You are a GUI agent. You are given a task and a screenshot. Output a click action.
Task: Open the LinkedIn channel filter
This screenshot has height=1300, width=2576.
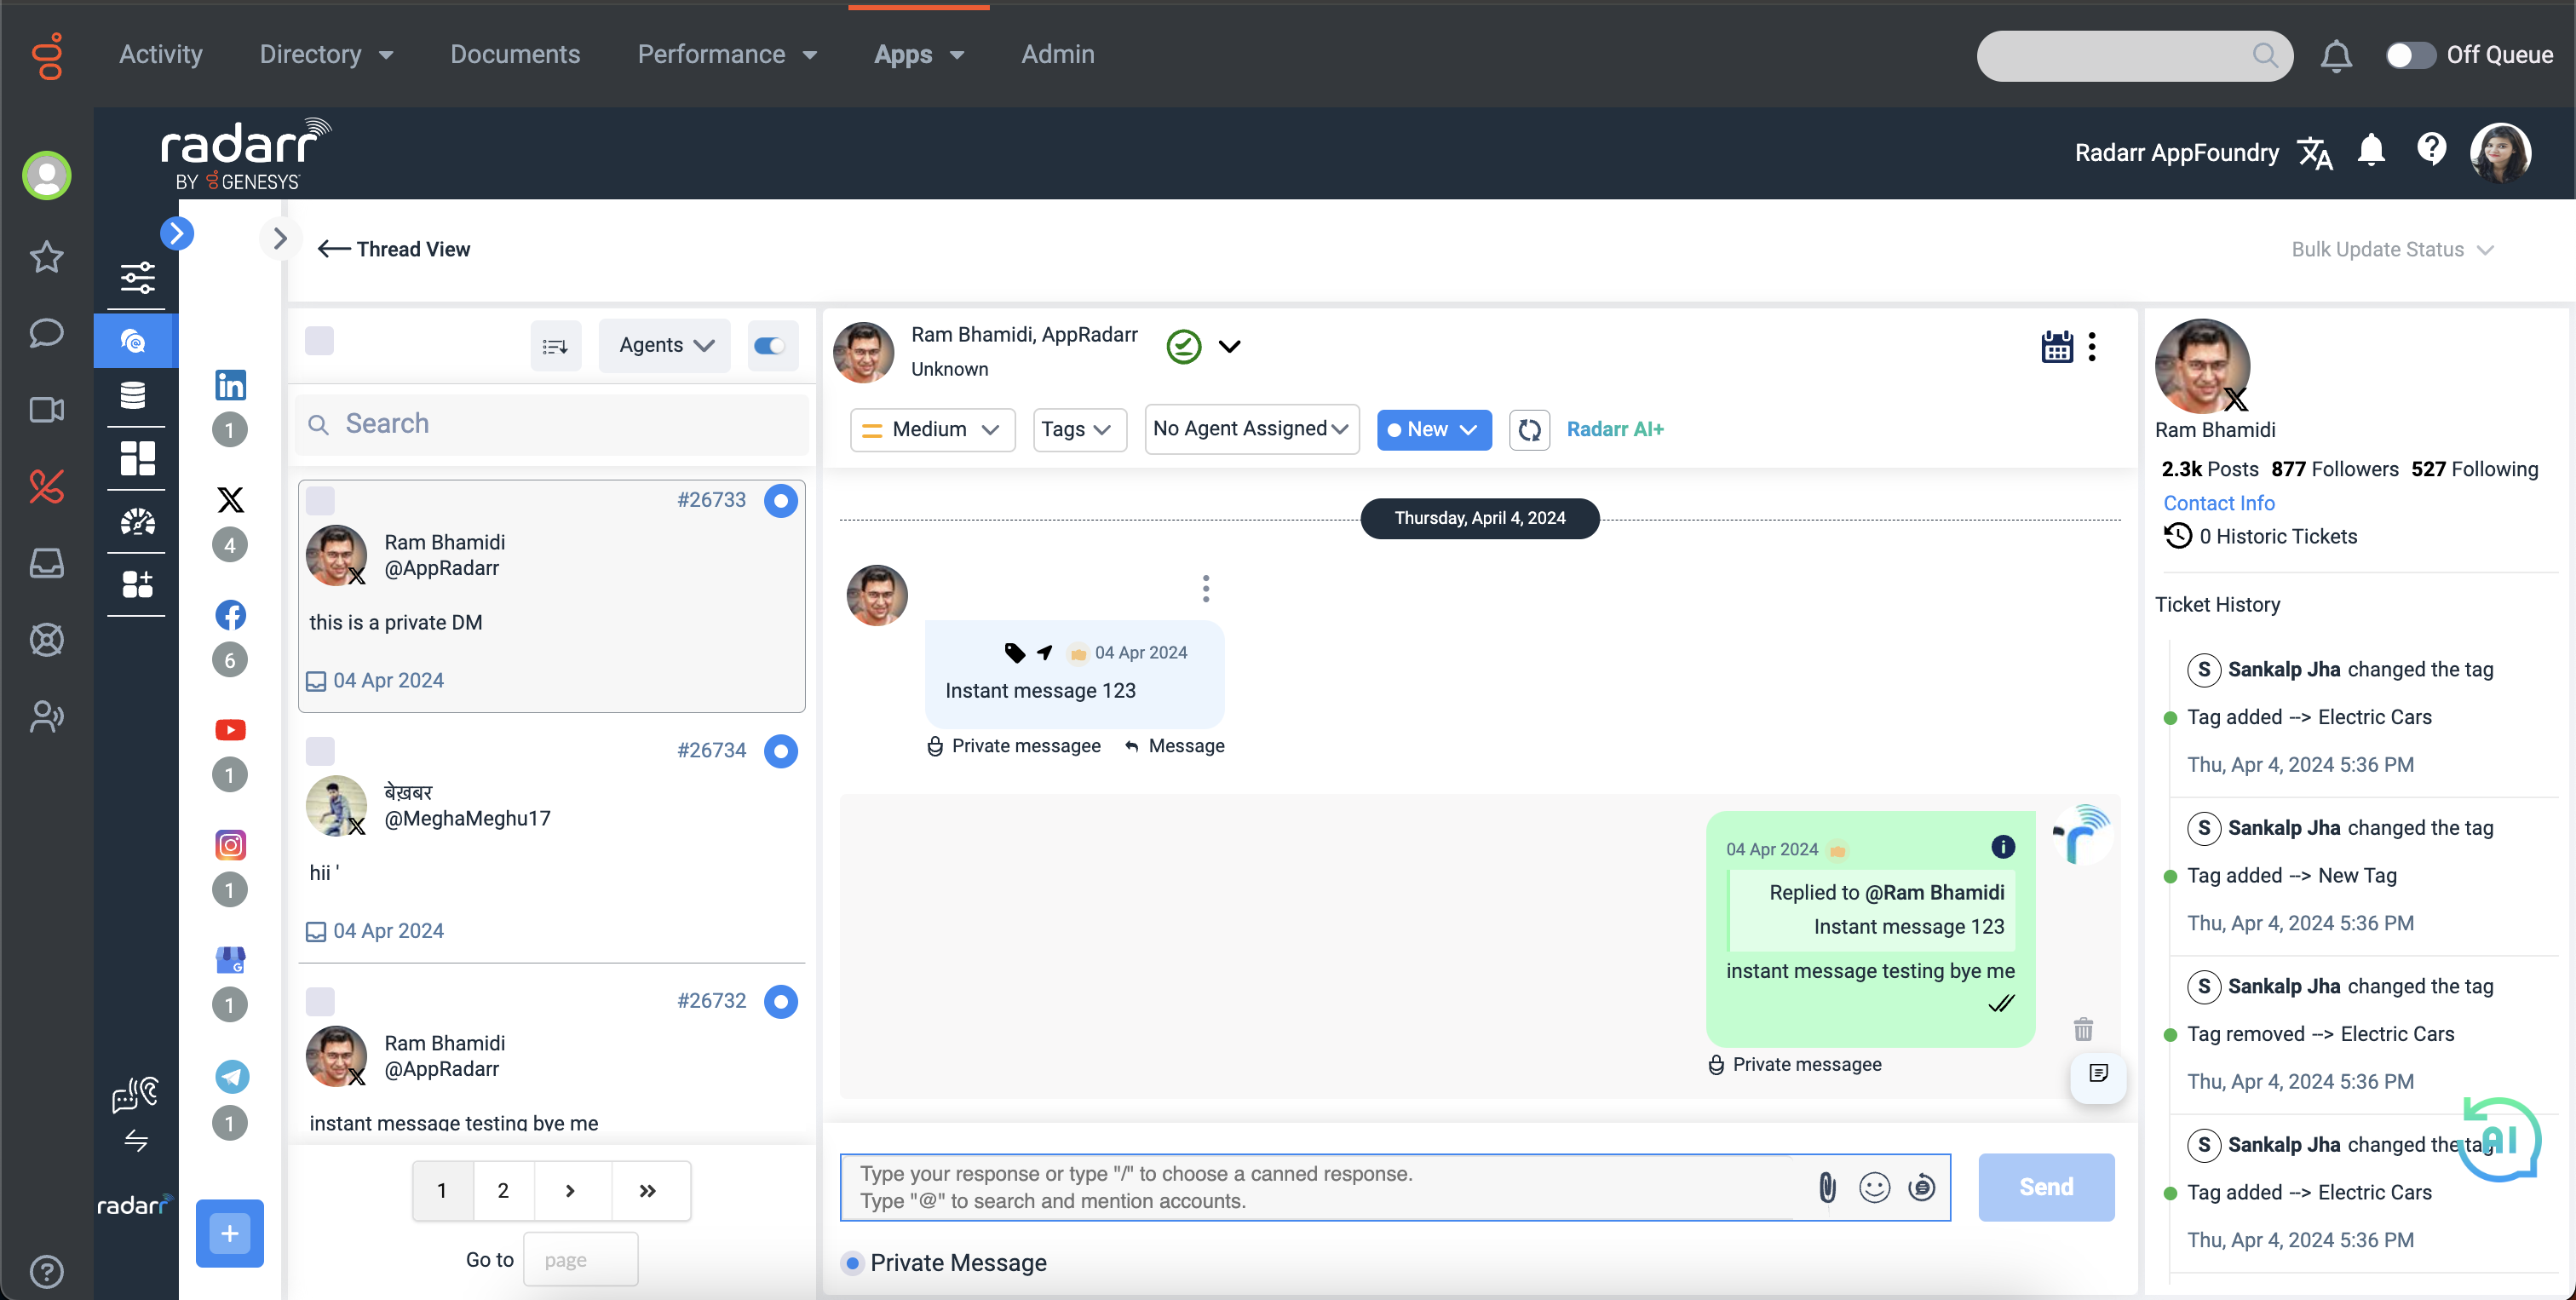tap(230, 385)
